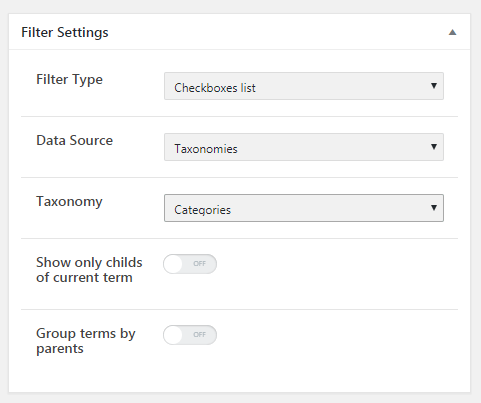Click the Filter Type dropdown arrow
Screen dimensions: 481x403
point(434,86)
